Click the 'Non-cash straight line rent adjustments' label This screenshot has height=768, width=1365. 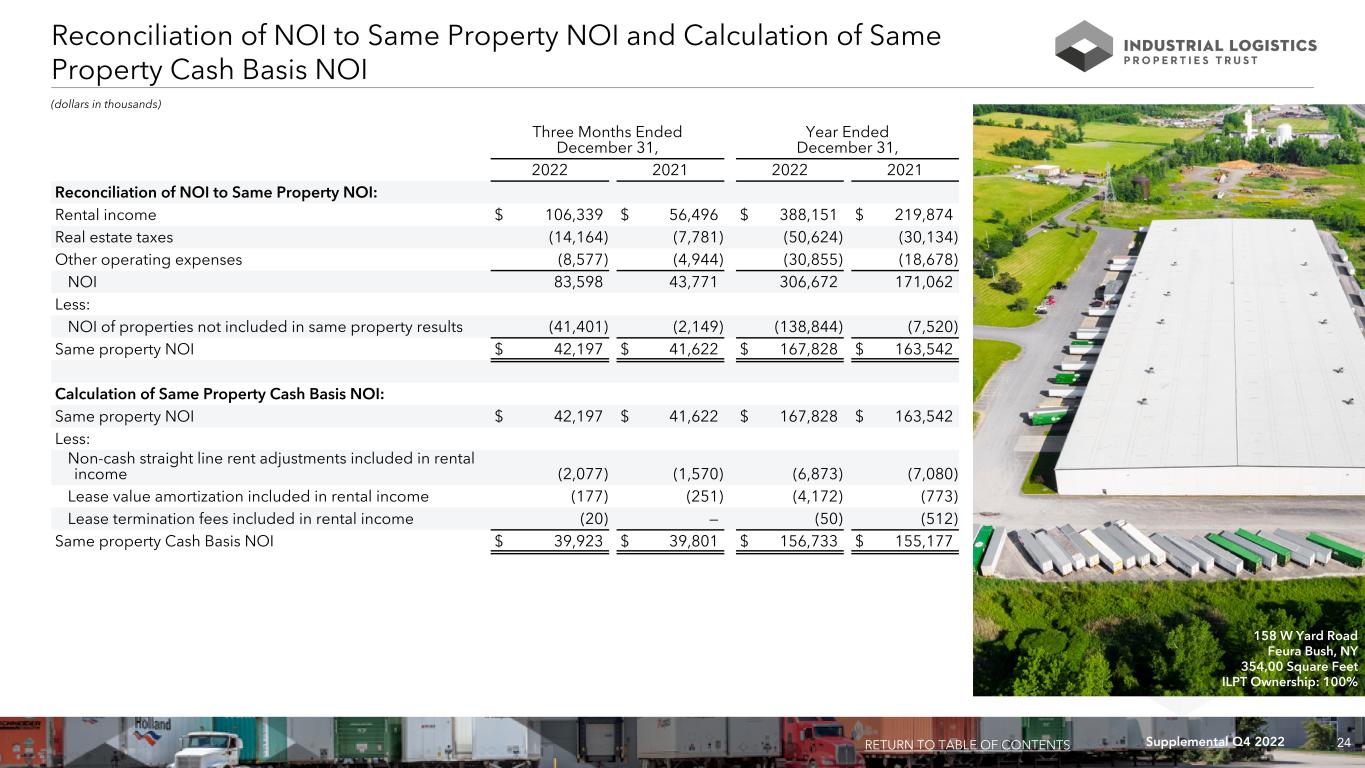click(x=270, y=466)
